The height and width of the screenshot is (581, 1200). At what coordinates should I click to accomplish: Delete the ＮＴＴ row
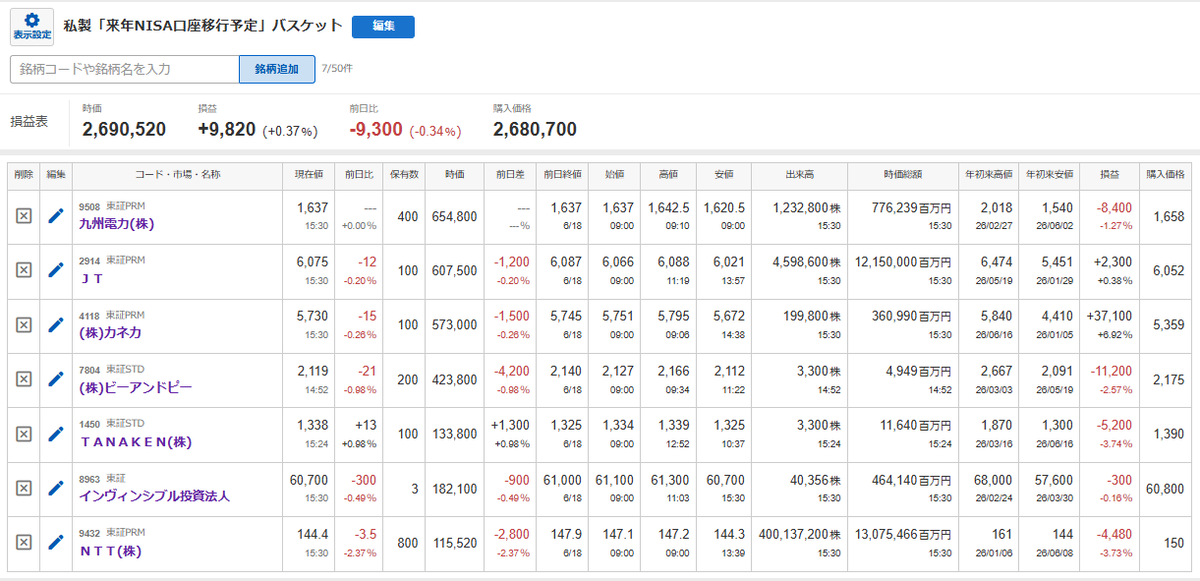pos(24,542)
